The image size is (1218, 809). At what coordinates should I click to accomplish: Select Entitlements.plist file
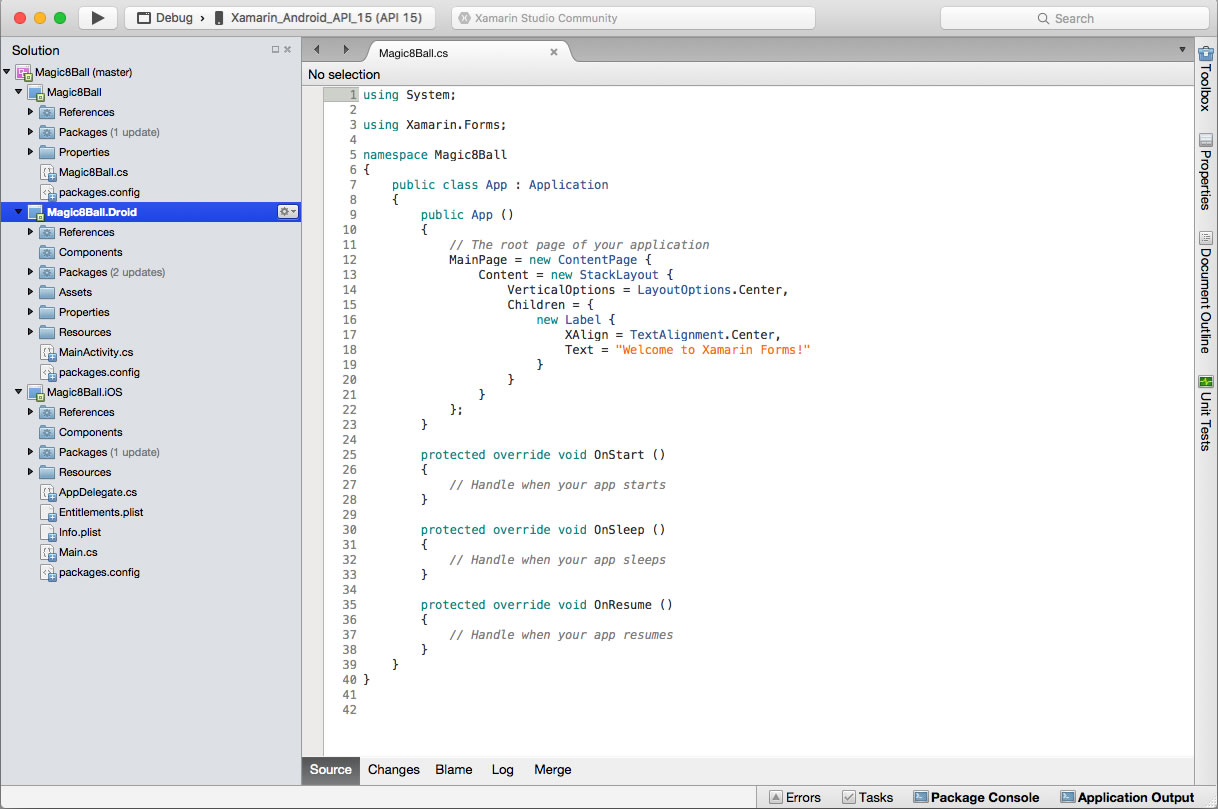[x=101, y=512]
